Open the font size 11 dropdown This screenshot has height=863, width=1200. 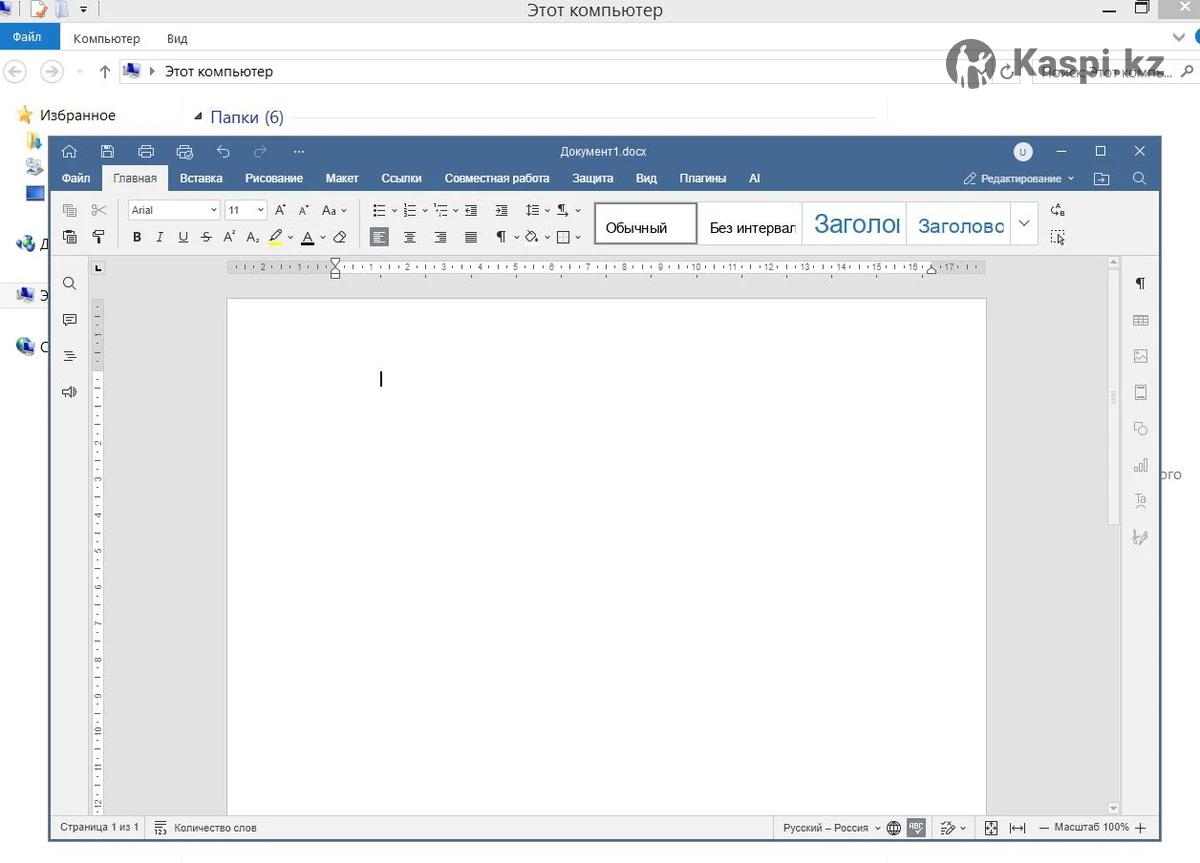260,210
